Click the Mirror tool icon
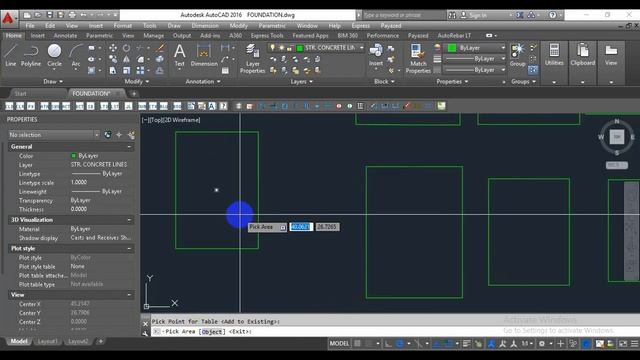 coord(127,59)
